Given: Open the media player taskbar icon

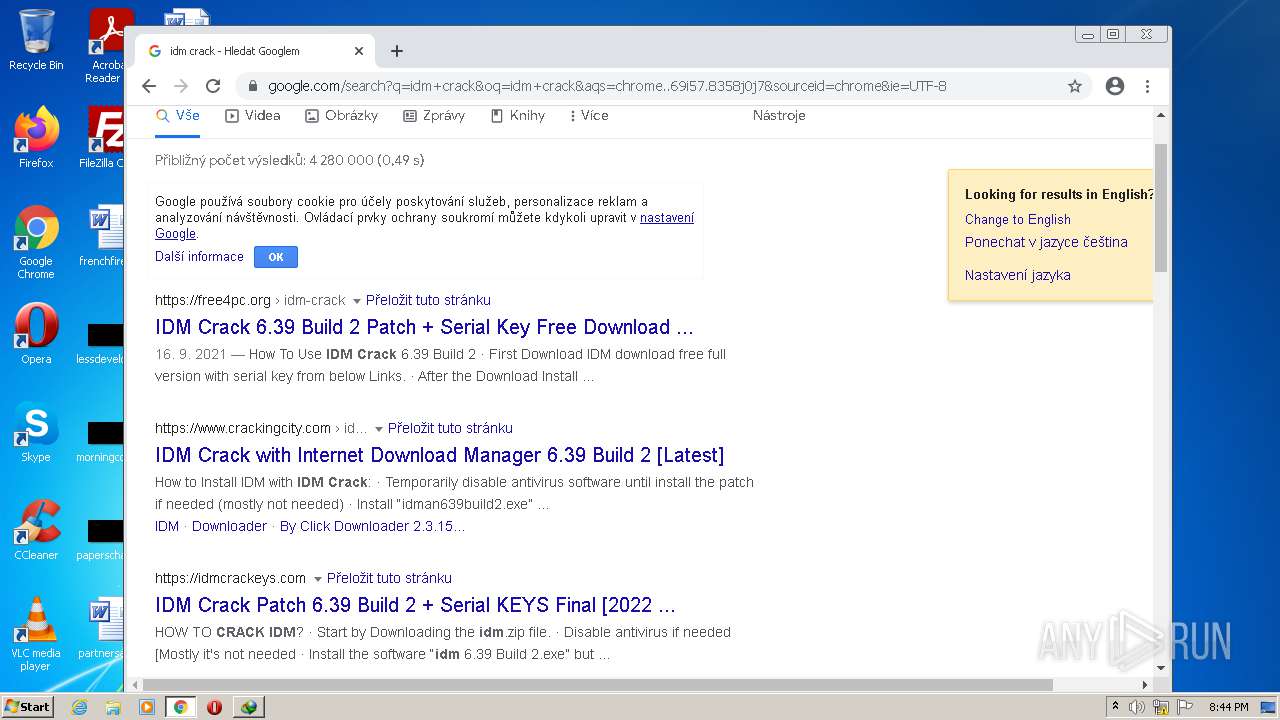Looking at the screenshot, I should 147,707.
